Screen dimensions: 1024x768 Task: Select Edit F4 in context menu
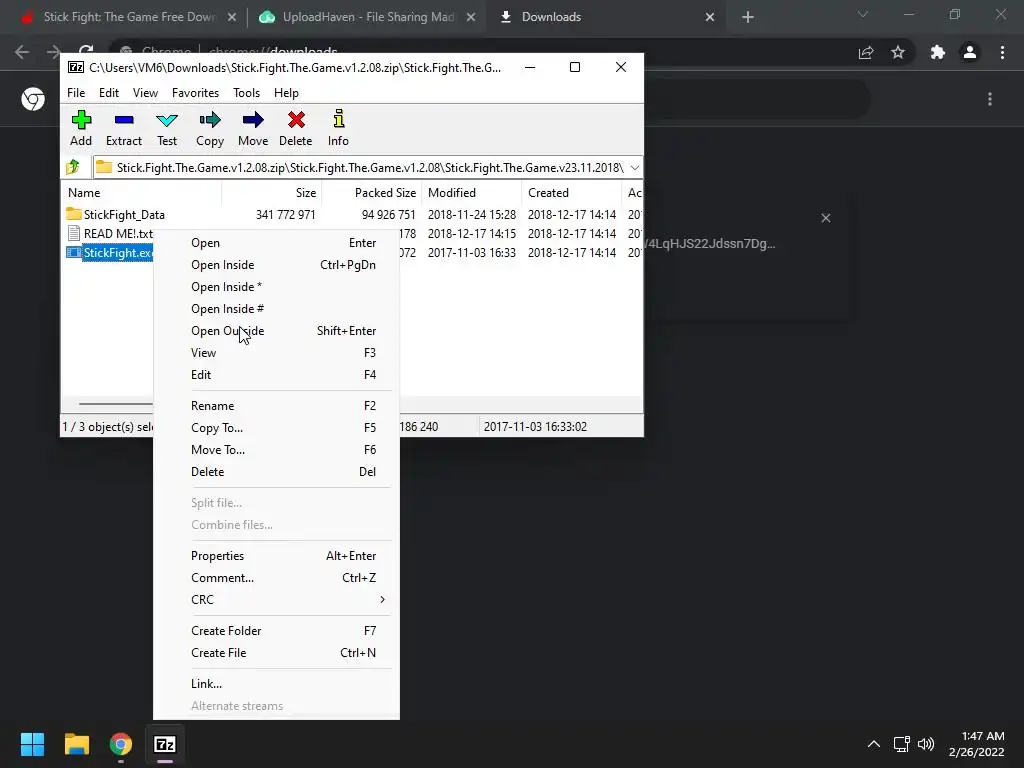pos(276,375)
